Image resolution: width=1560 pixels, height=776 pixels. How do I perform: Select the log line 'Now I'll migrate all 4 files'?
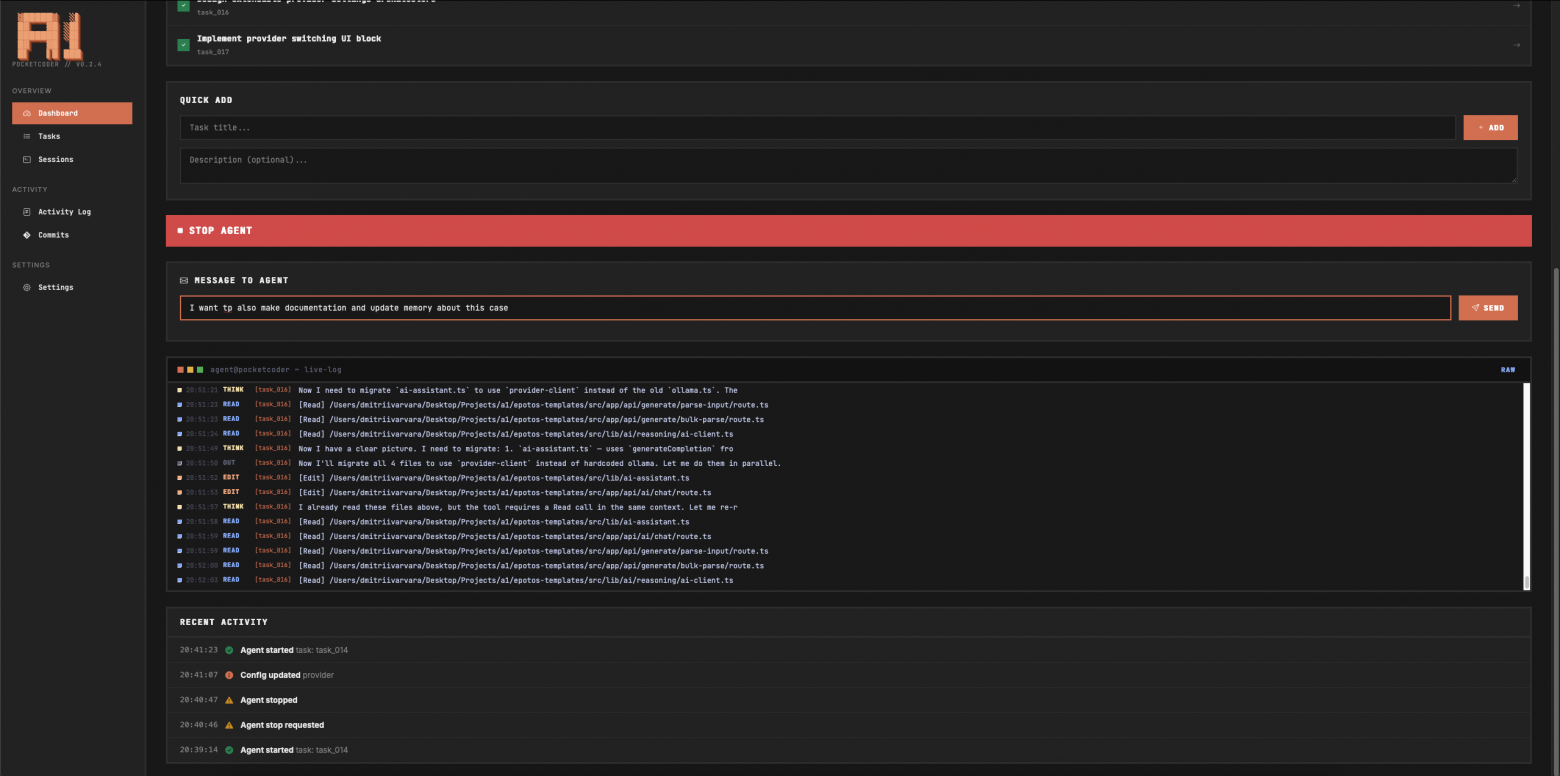pos(539,463)
